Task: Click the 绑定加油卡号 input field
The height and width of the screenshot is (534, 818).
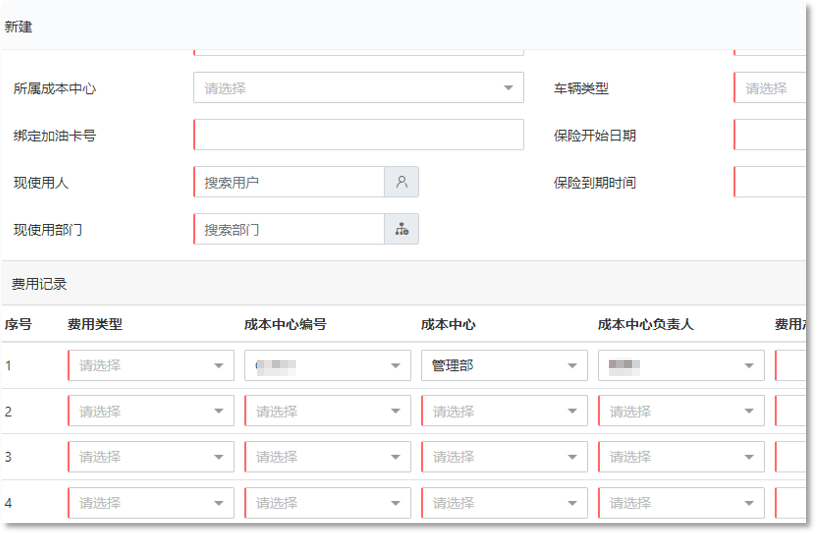Action: 358,135
